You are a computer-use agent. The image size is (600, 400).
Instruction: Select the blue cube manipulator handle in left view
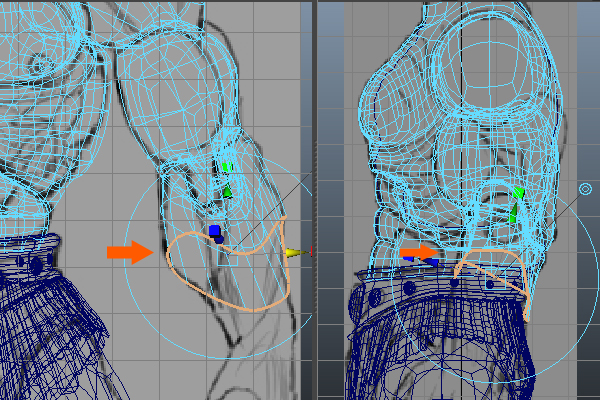click(x=215, y=230)
